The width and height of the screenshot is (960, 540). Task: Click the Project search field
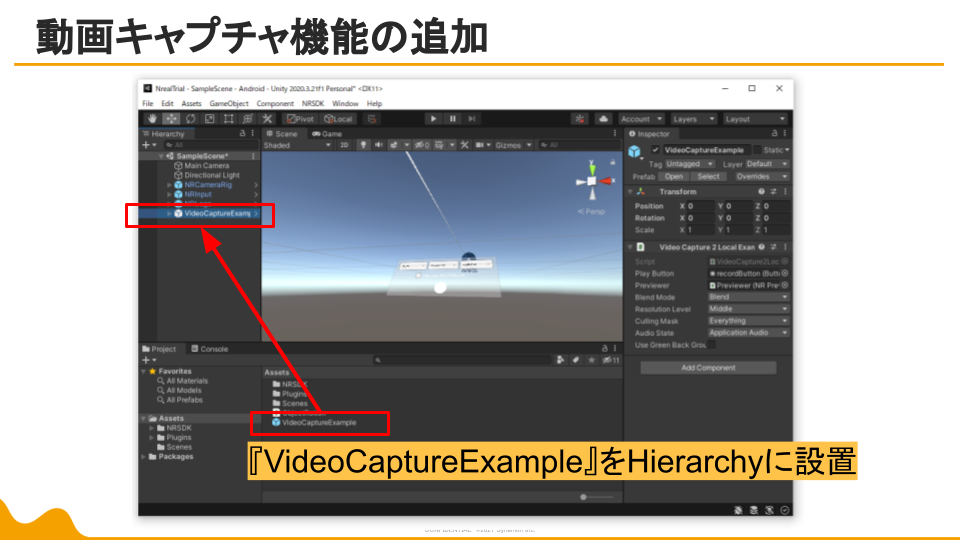pos(462,360)
